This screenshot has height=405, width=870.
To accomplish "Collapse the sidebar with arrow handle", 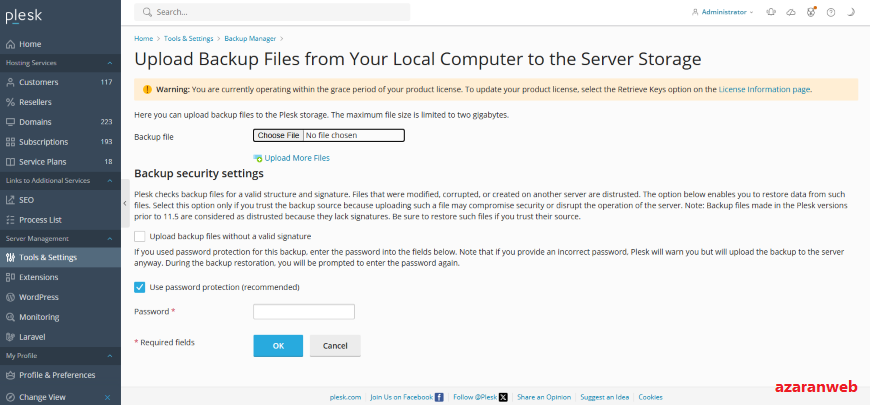I will (x=125, y=203).
